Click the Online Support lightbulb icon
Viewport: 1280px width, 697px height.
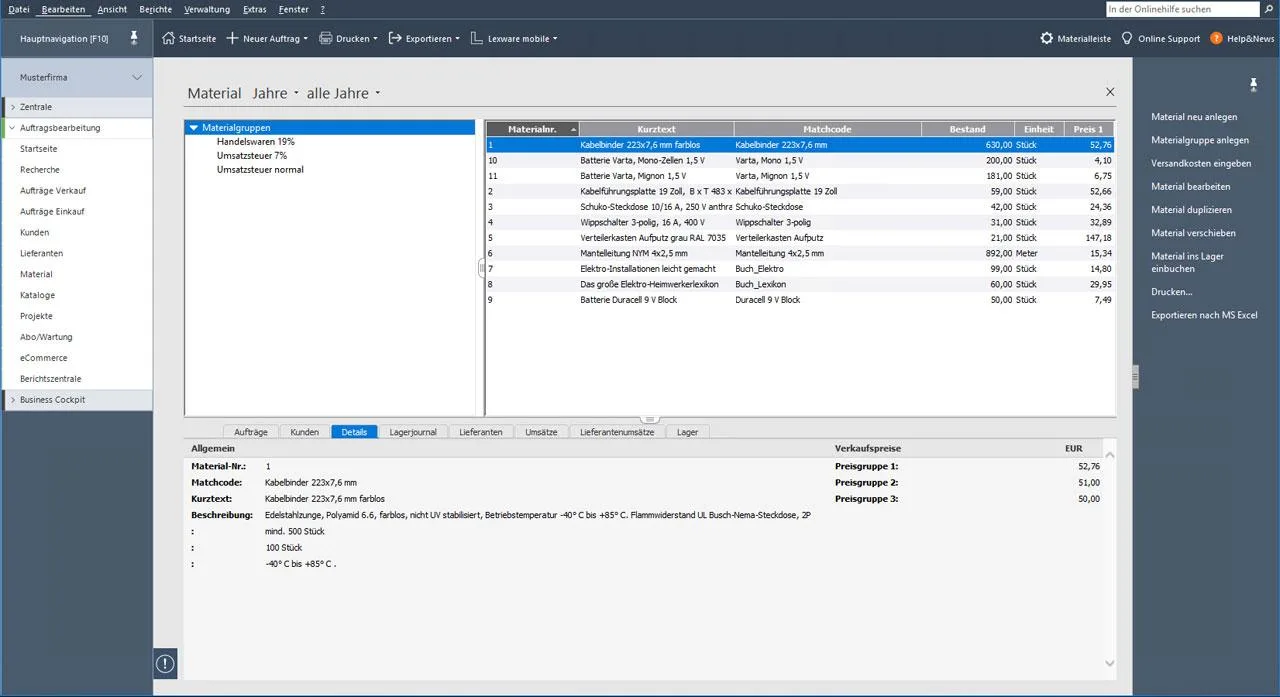[x=1127, y=38]
